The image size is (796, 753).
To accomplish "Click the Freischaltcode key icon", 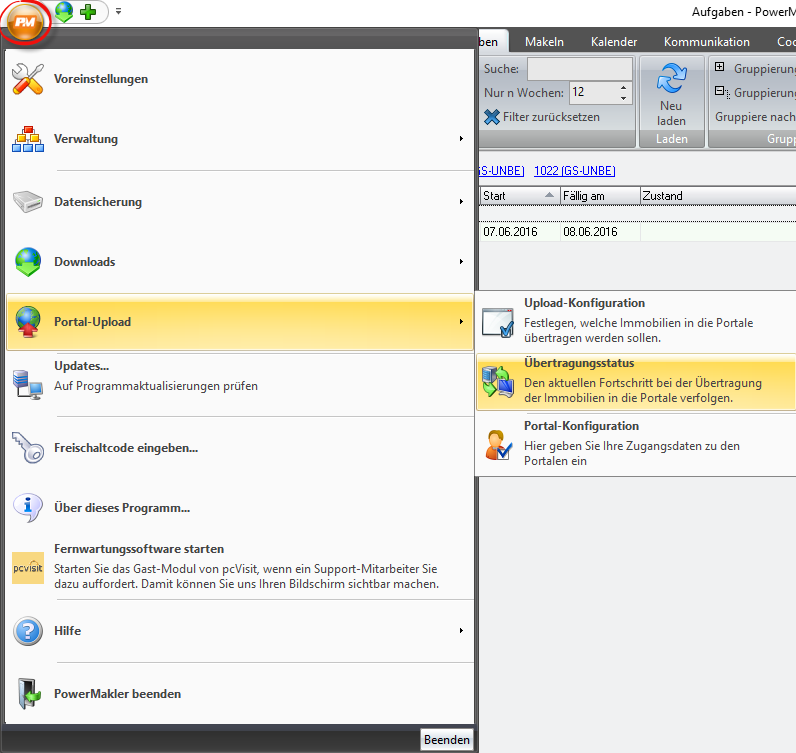I will pos(28,447).
